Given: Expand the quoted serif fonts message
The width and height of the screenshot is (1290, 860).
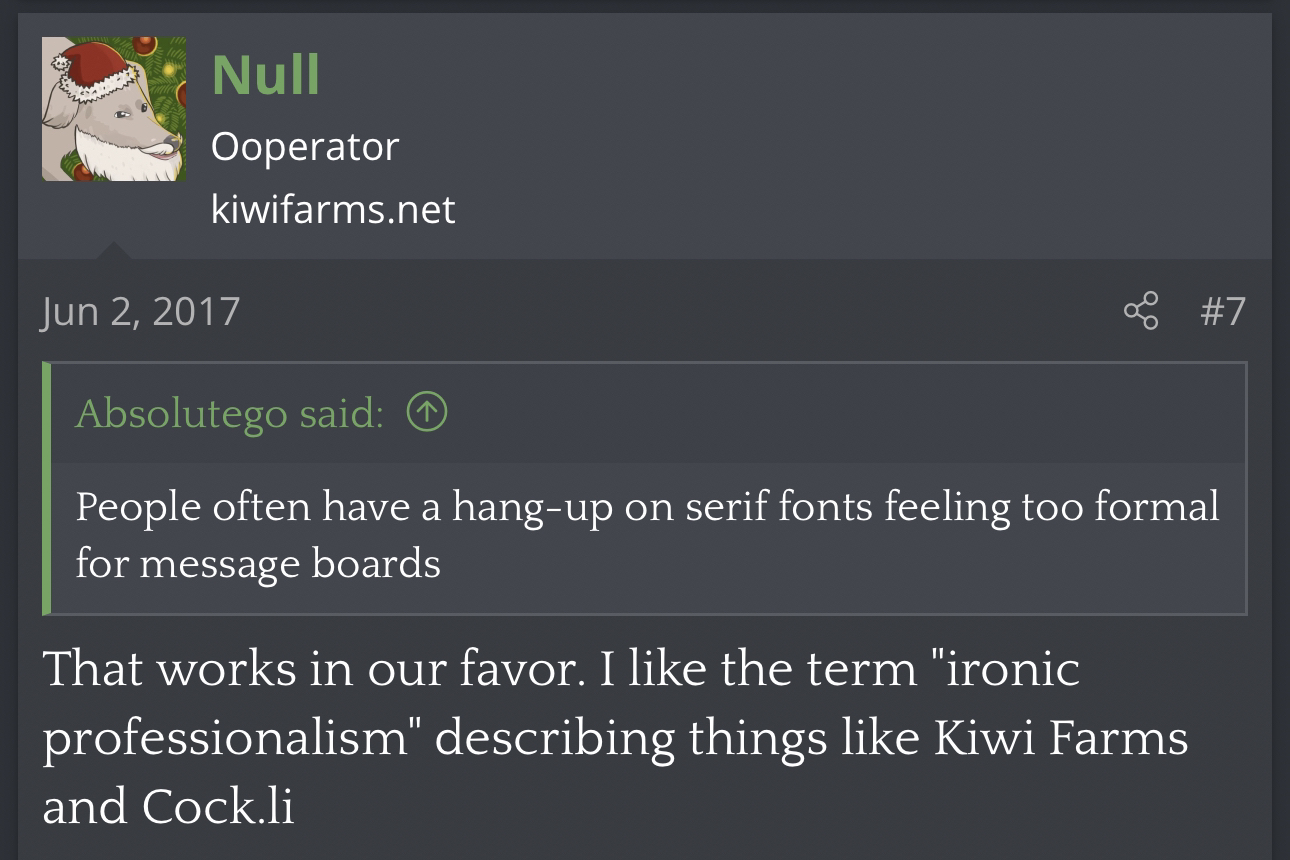Looking at the screenshot, I should 648,536.
